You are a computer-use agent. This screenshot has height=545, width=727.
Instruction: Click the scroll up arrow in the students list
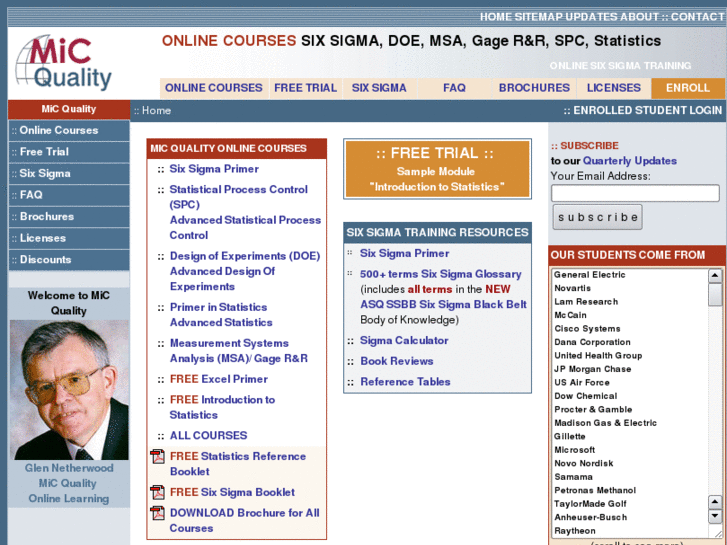[715, 276]
